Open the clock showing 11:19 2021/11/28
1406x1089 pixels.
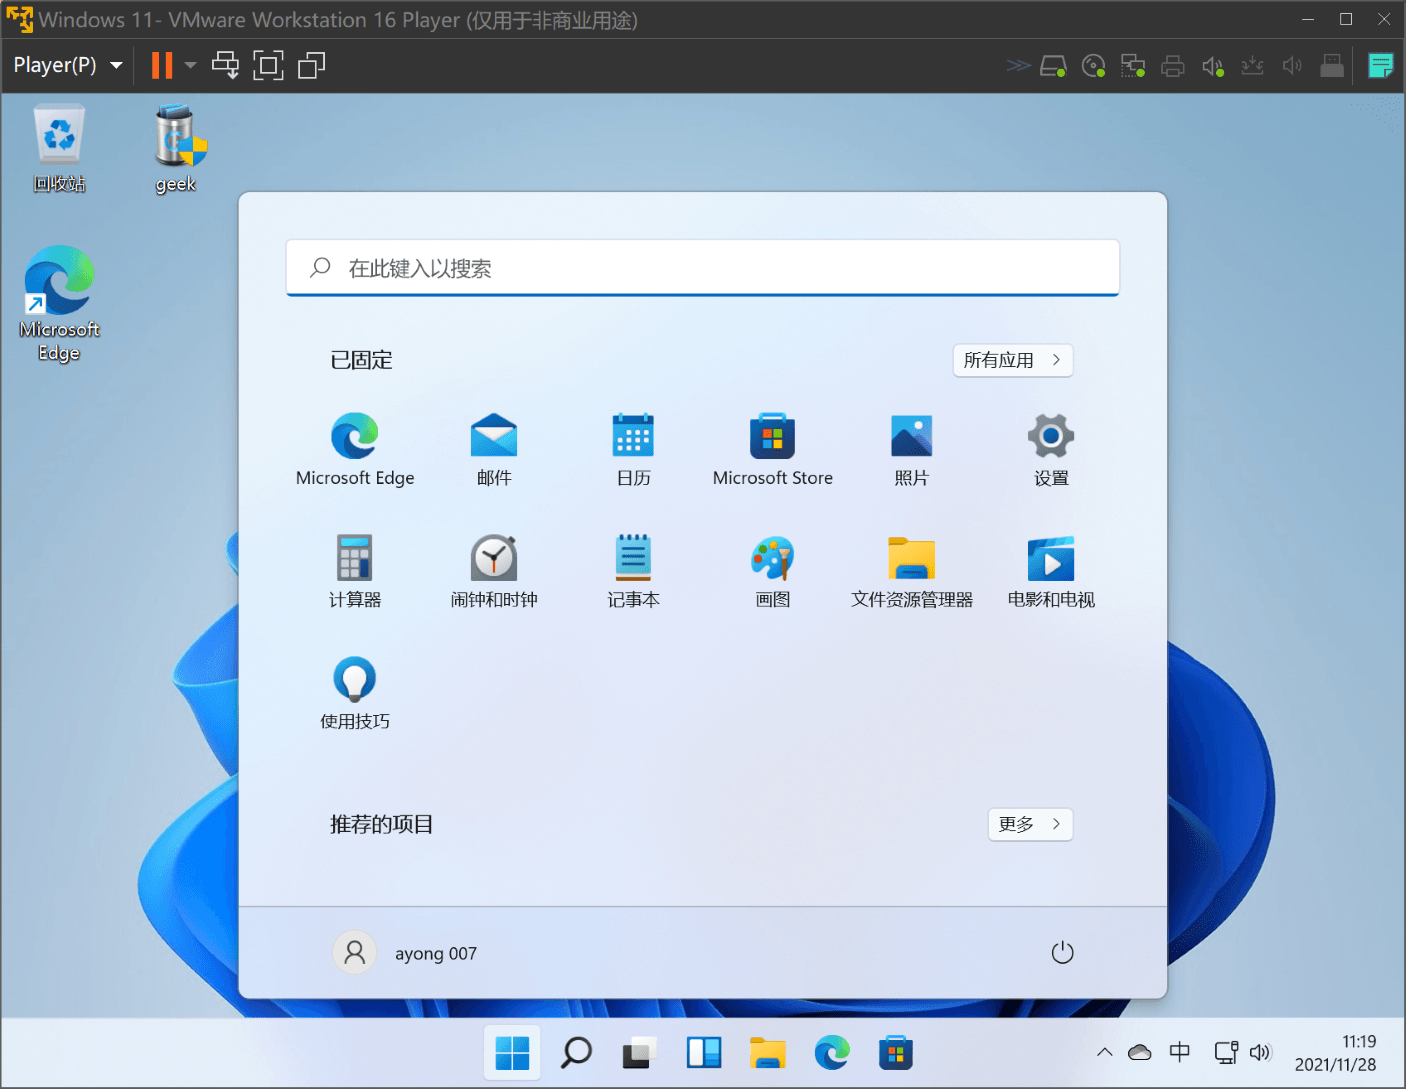[x=1336, y=1053]
